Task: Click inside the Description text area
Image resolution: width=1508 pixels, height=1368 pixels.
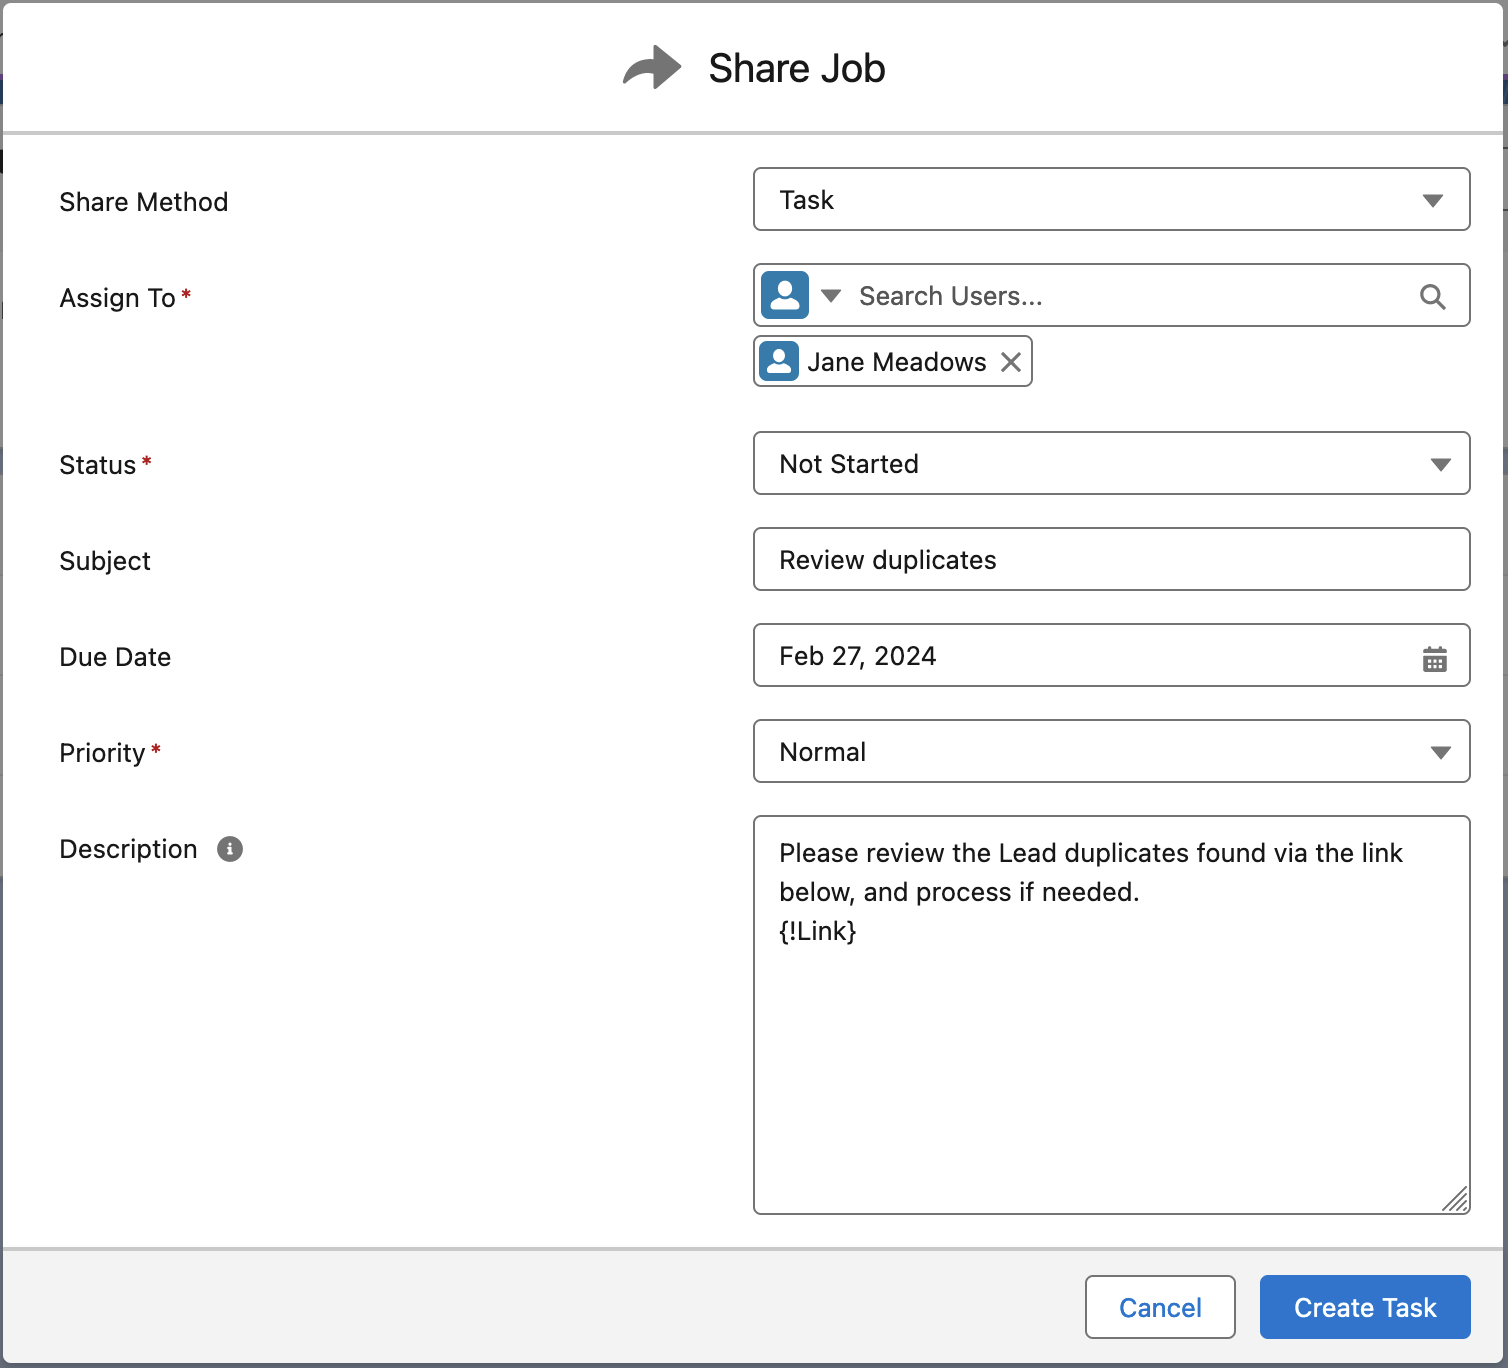Action: coord(1111,1015)
